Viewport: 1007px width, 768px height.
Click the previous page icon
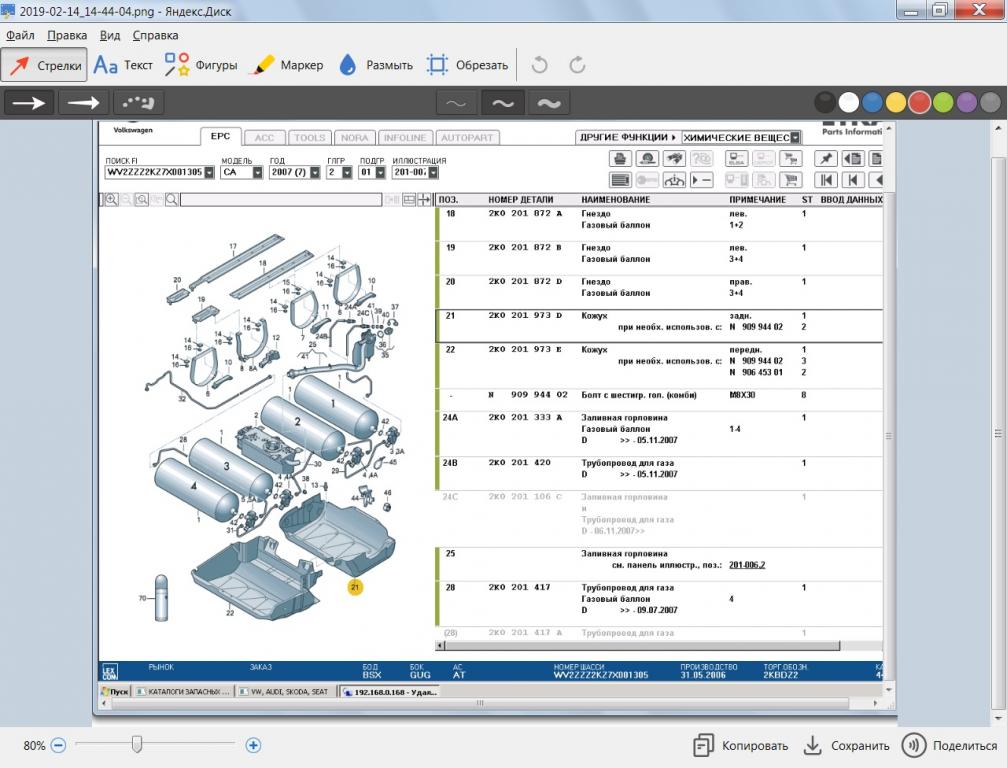[x=852, y=180]
